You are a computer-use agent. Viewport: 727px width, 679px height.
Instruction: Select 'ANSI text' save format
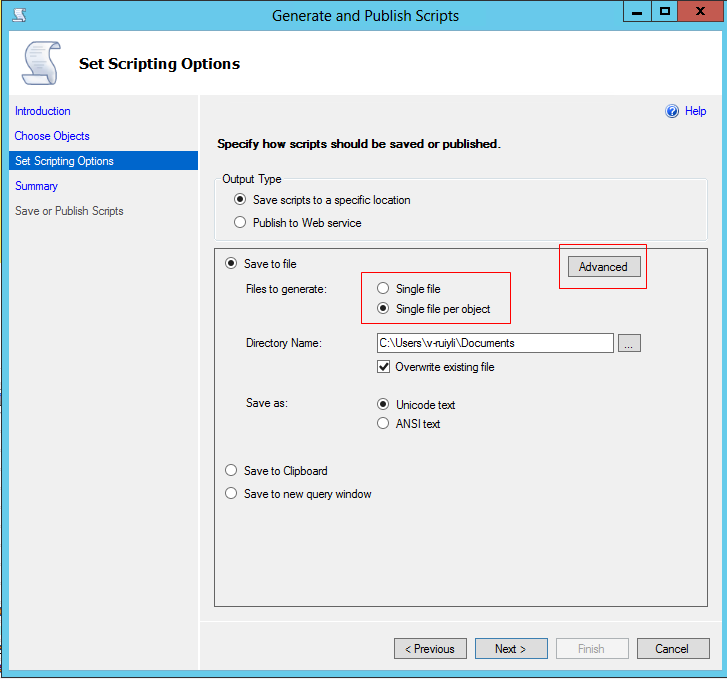click(383, 424)
